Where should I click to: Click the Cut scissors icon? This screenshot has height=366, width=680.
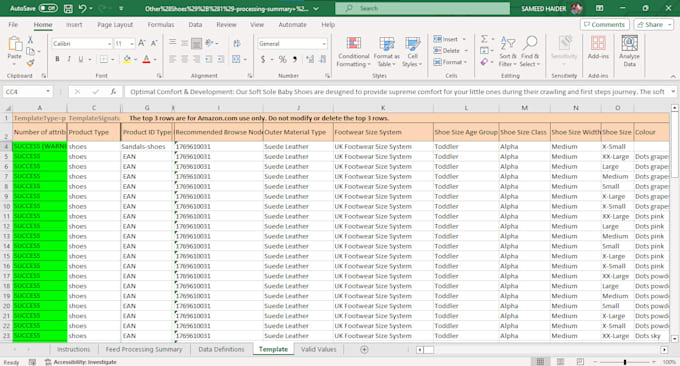pyautogui.click(x=30, y=40)
